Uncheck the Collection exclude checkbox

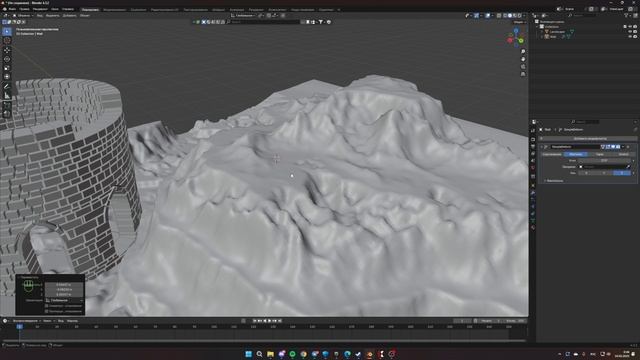pos(625,27)
